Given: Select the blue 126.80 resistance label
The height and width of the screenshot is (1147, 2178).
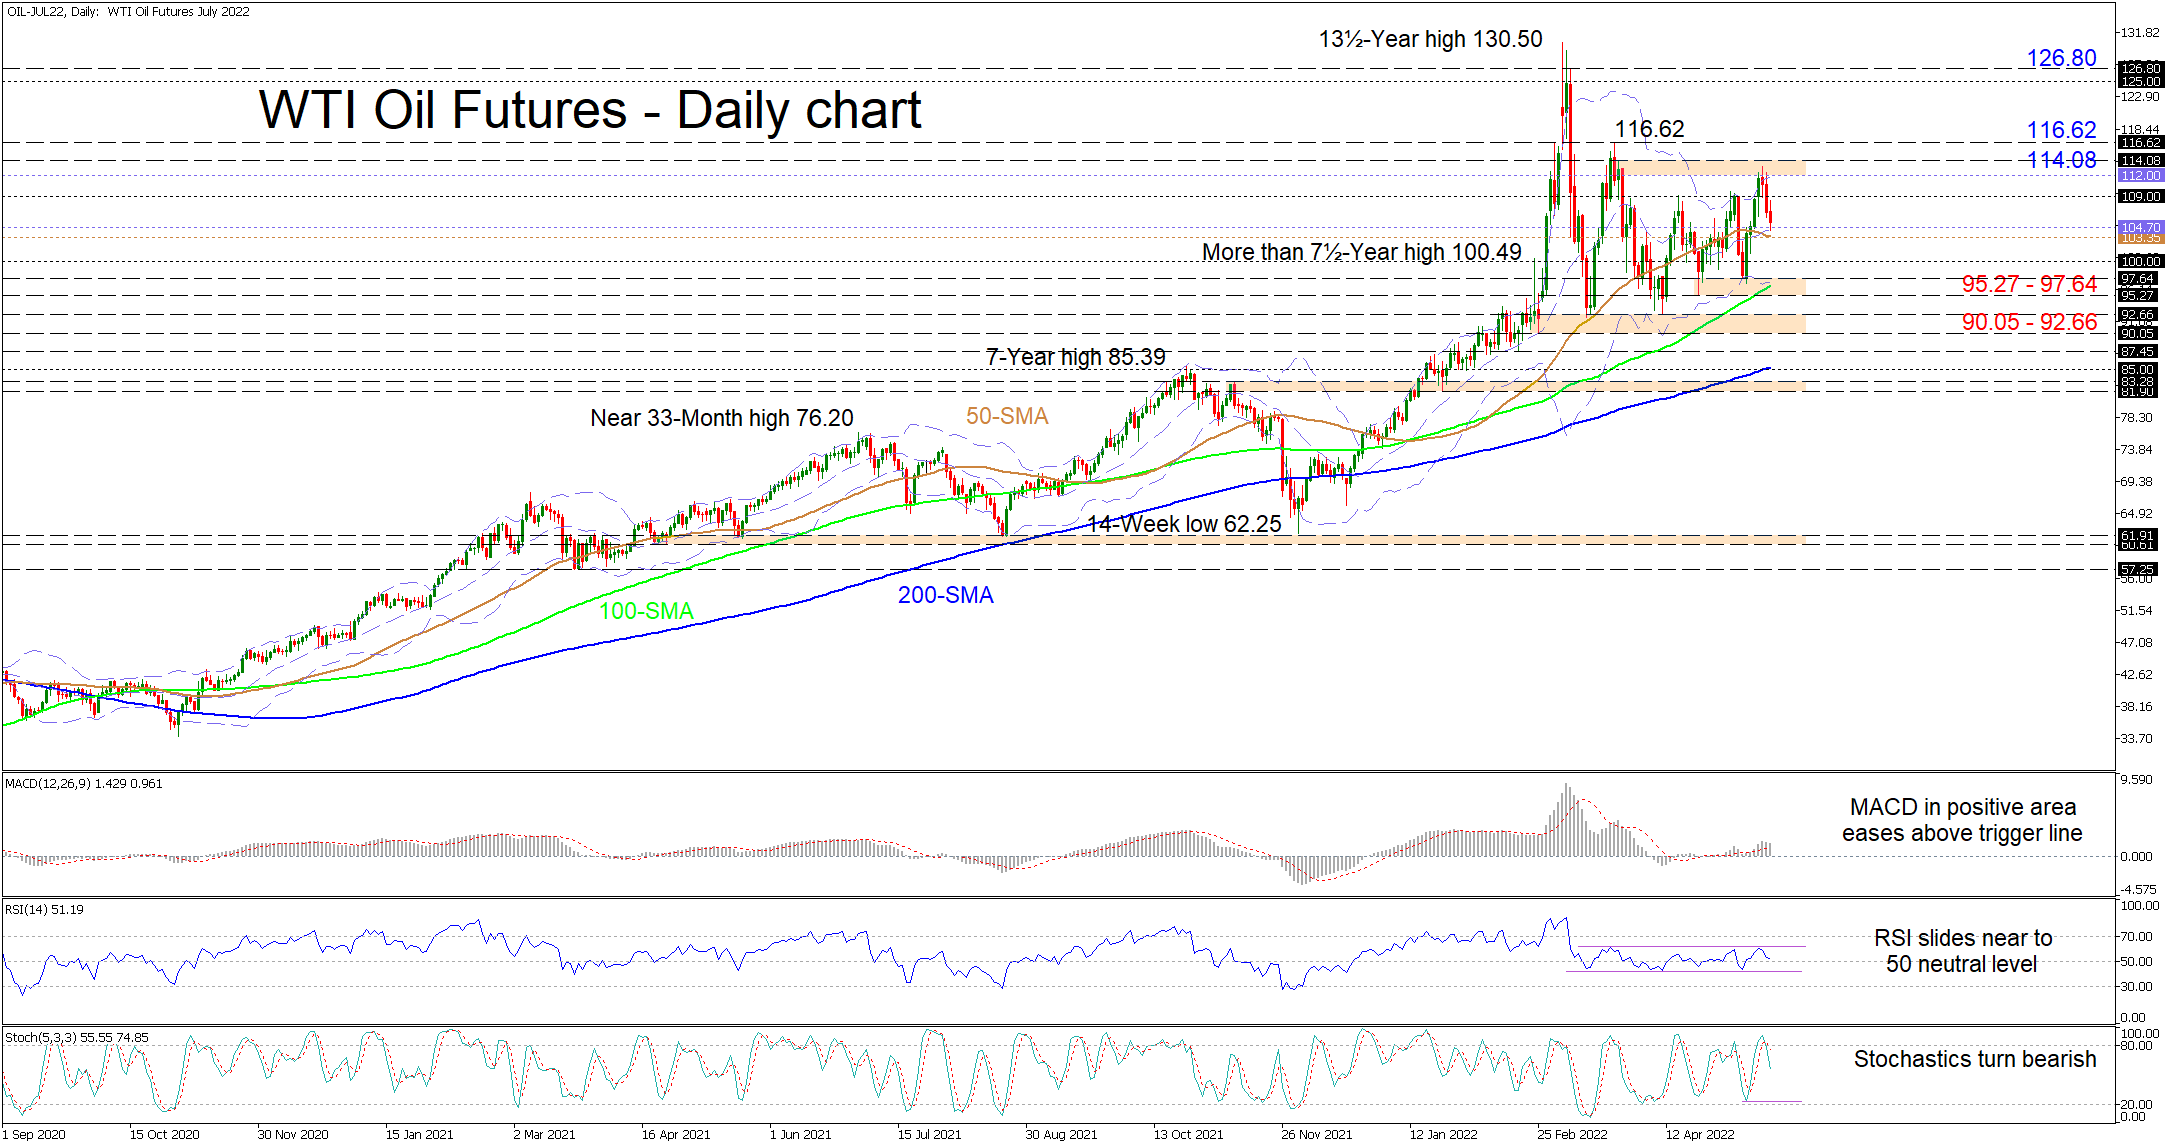Looking at the screenshot, I should click(2061, 59).
